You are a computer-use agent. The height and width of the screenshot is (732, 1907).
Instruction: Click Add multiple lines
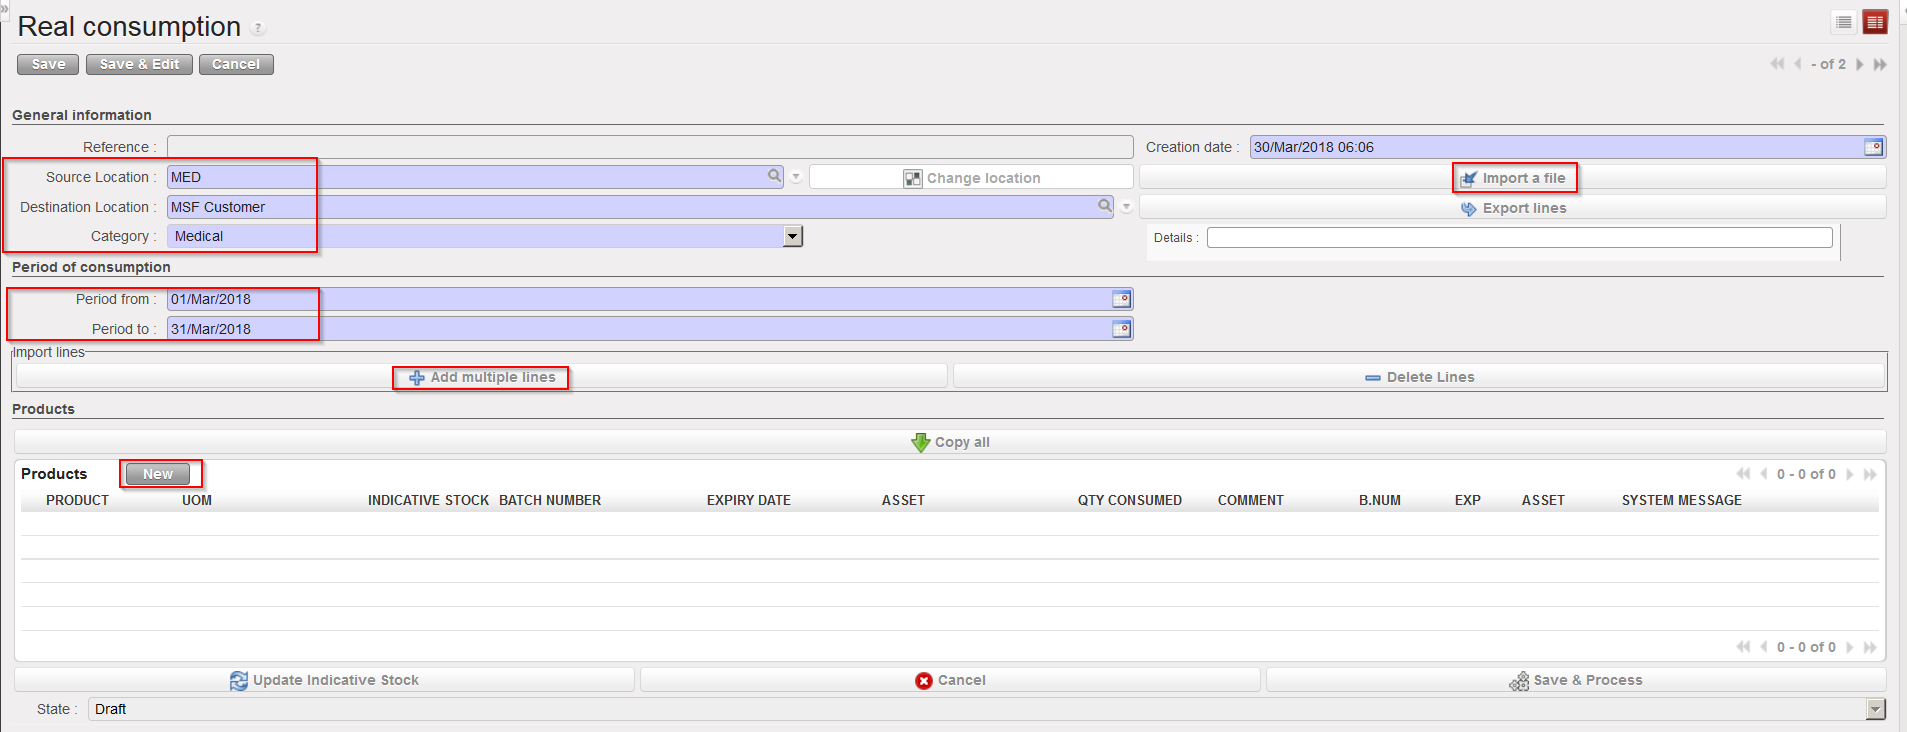(x=482, y=377)
